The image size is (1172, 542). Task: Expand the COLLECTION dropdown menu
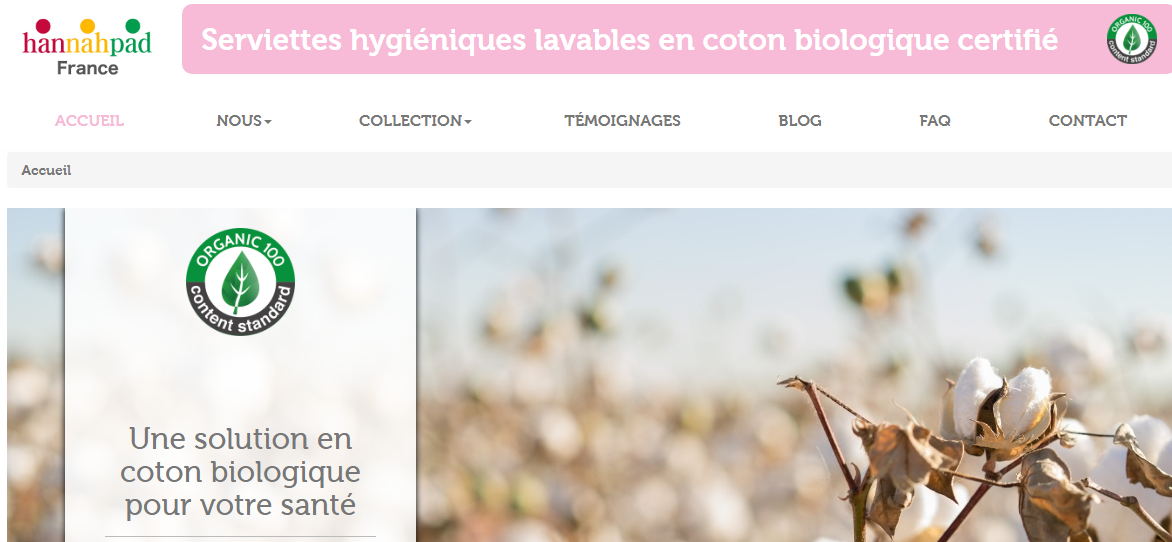tap(415, 120)
